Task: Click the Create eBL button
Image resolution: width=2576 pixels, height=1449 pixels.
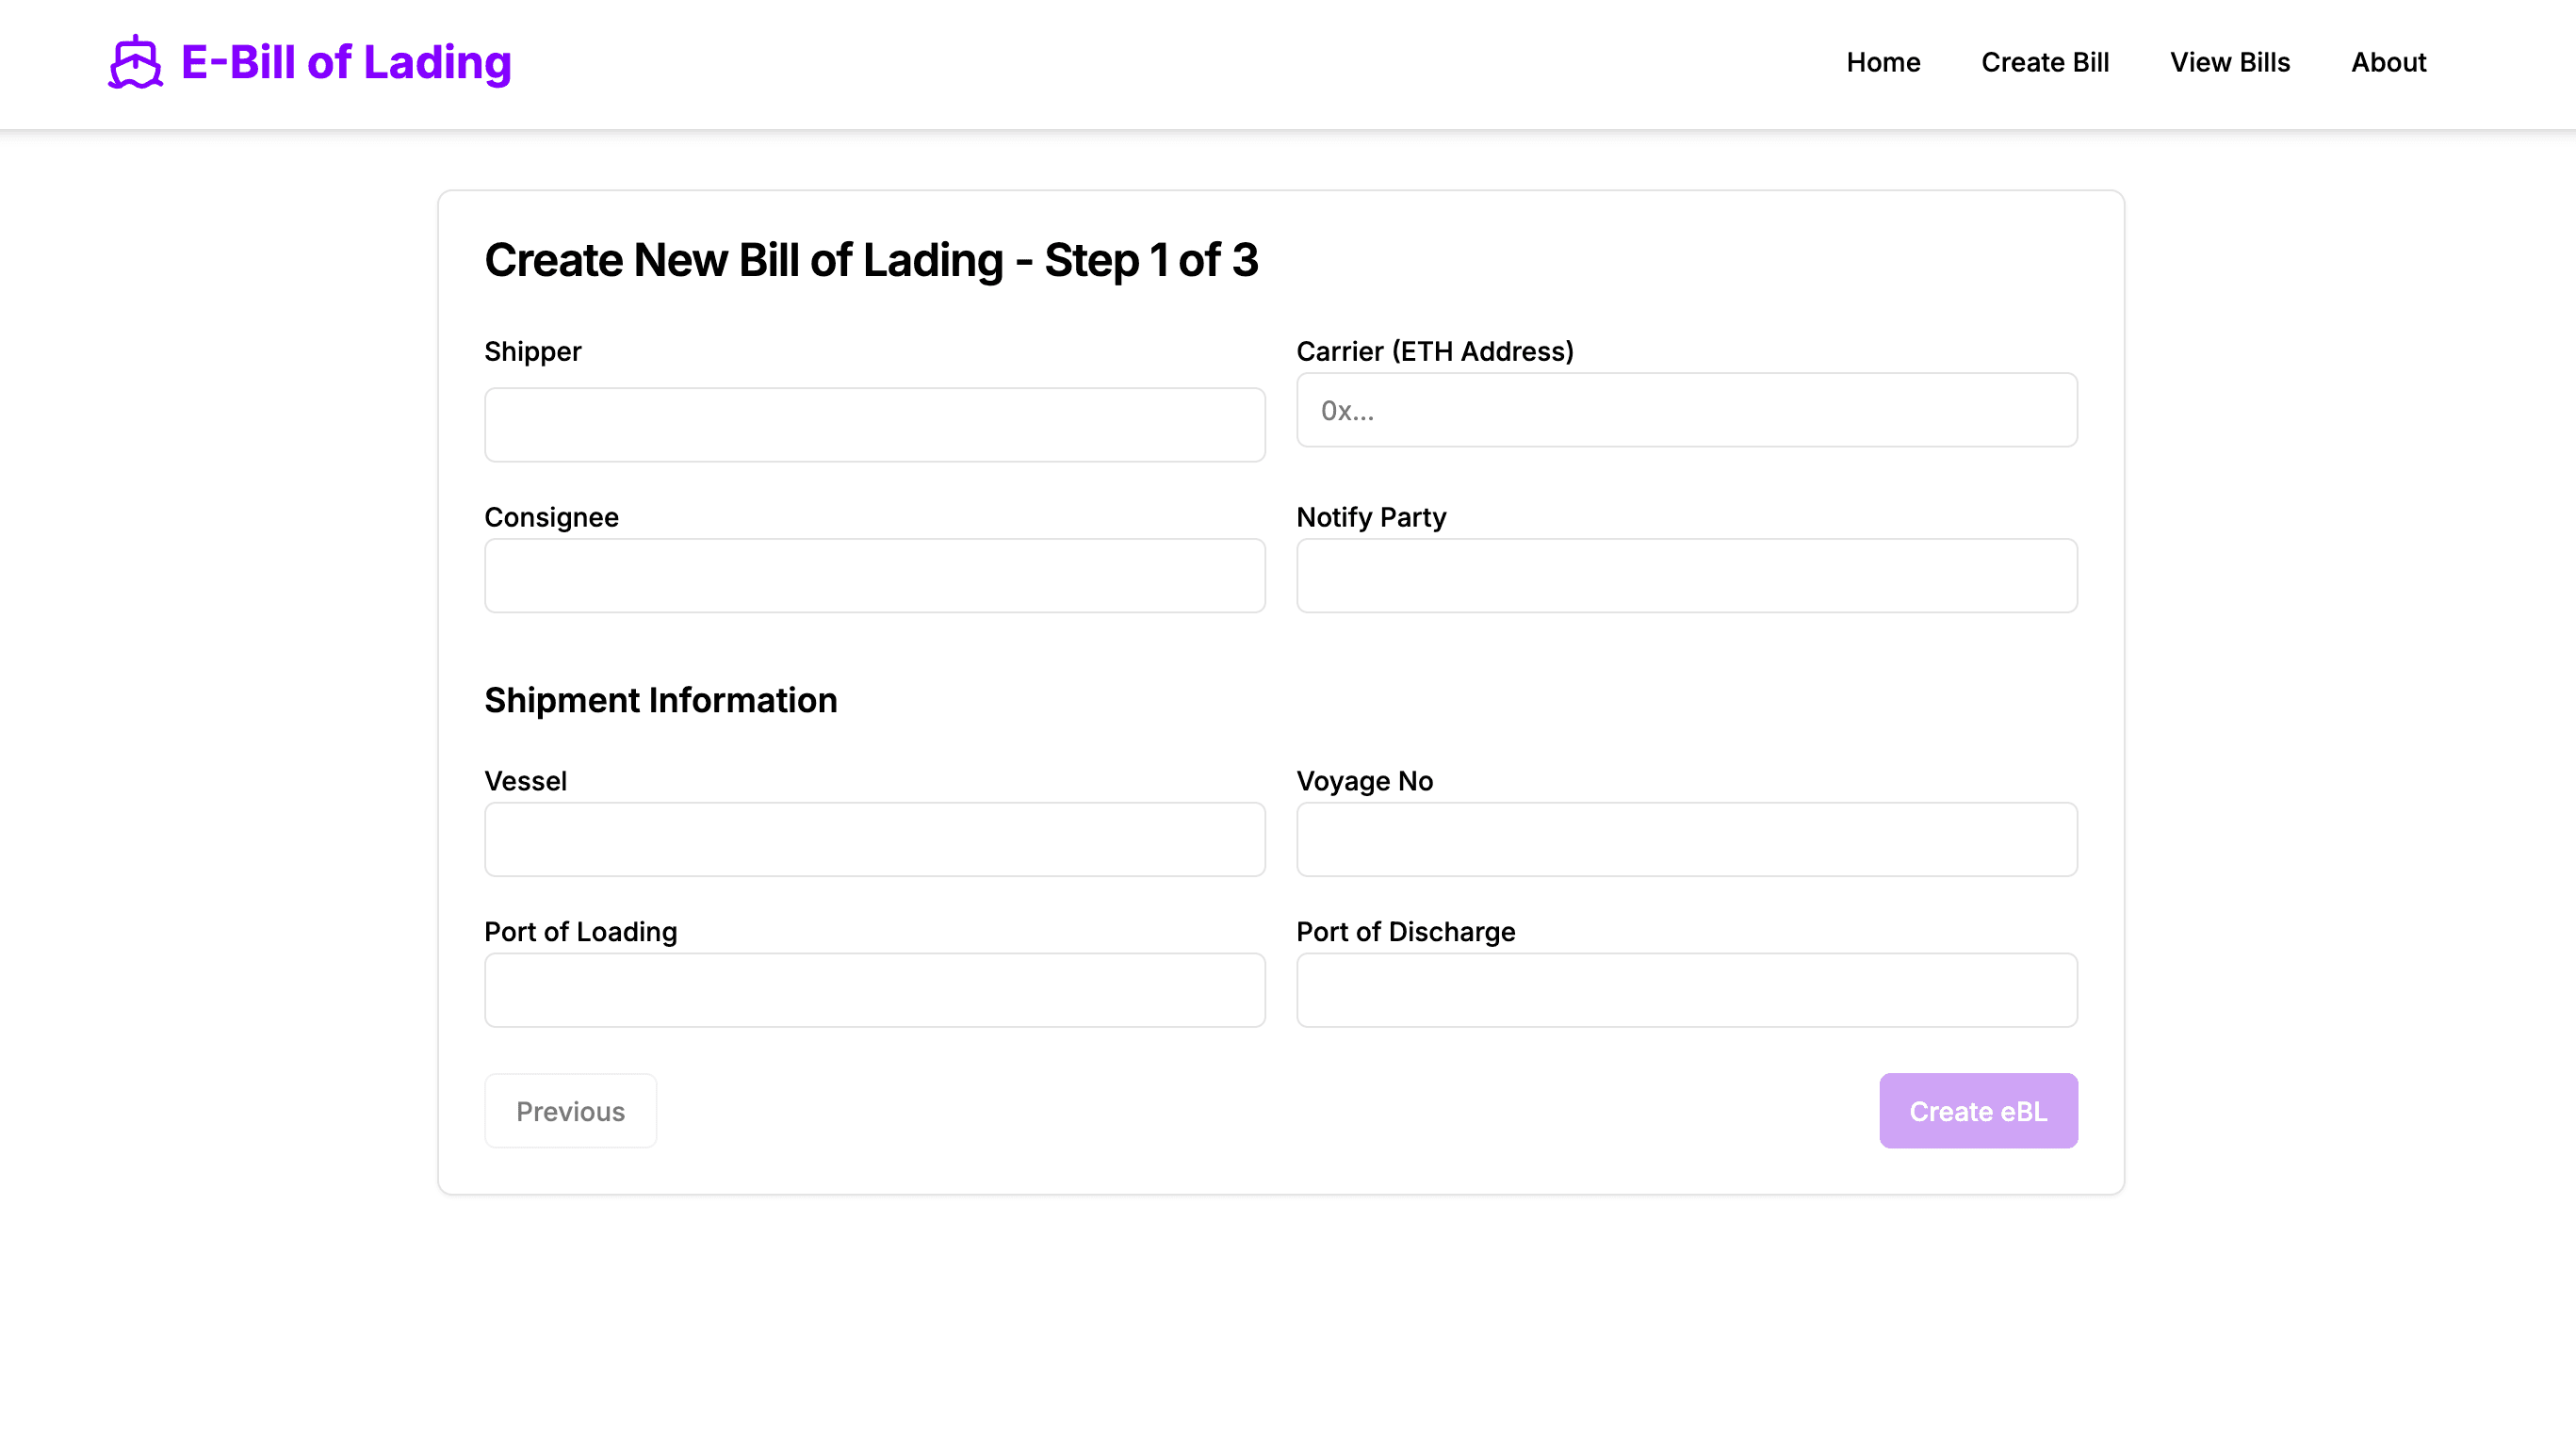Action: (x=1978, y=1111)
